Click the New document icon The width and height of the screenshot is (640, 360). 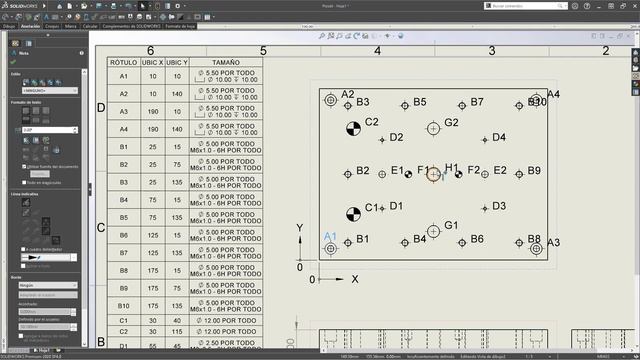(x=70, y=6)
